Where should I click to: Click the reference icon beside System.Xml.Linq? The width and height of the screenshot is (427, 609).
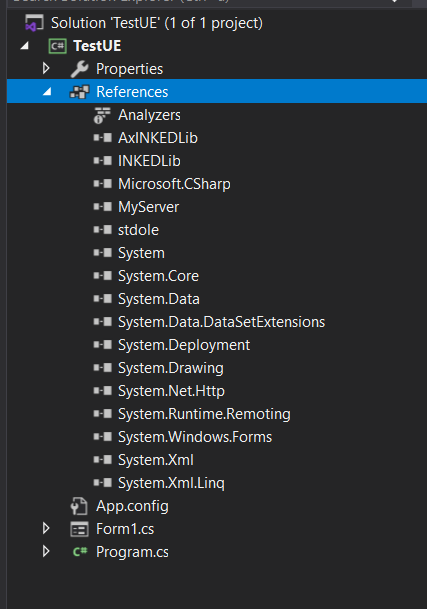pyautogui.click(x=103, y=483)
